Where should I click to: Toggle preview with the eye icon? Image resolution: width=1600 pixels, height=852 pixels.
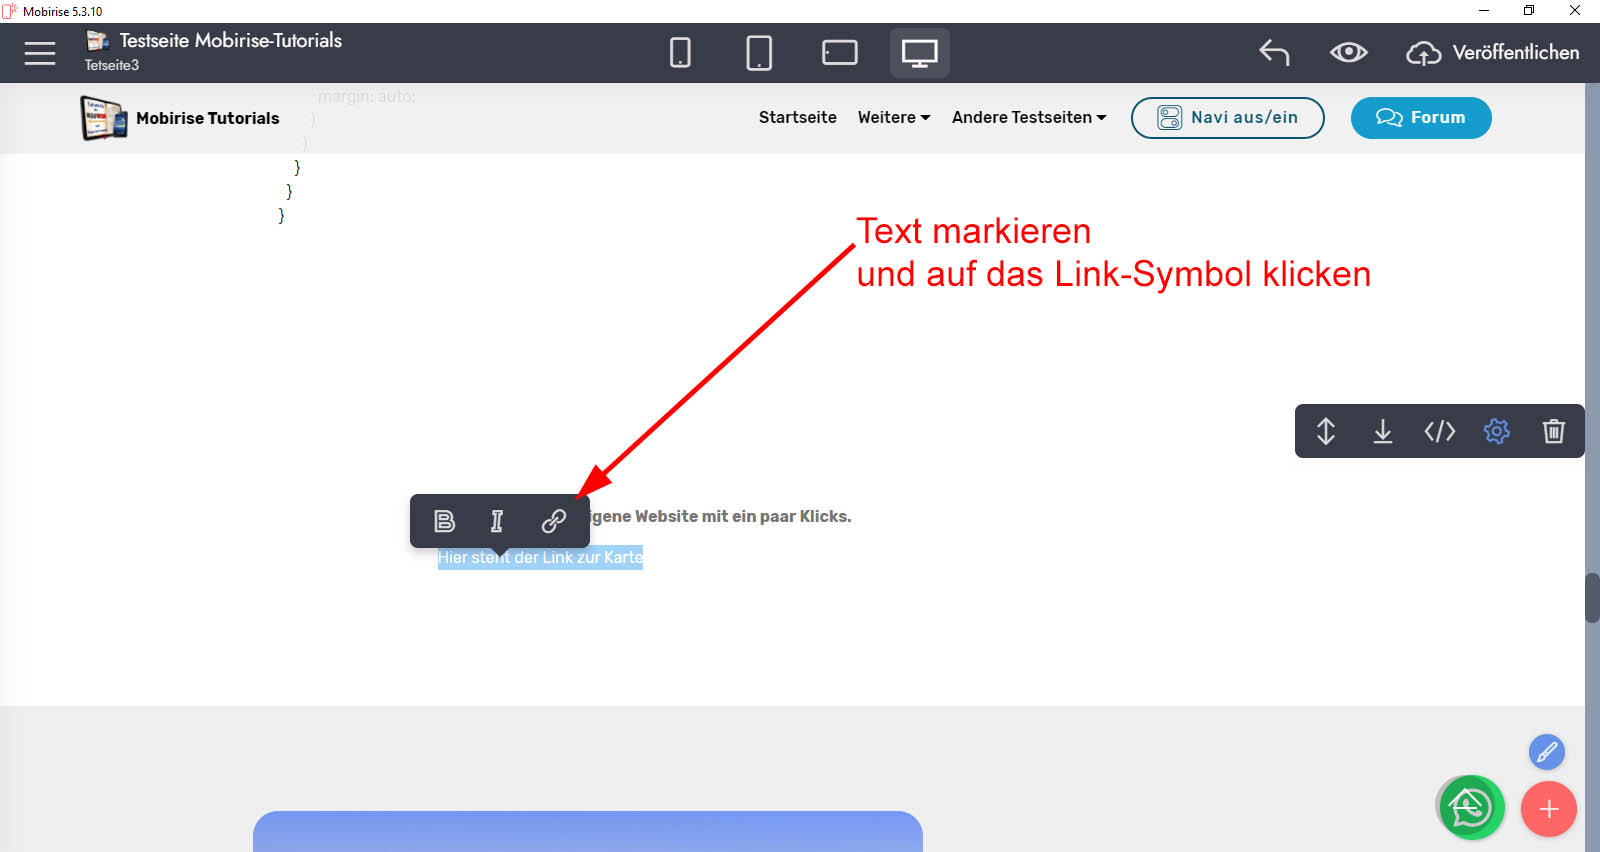click(1348, 53)
